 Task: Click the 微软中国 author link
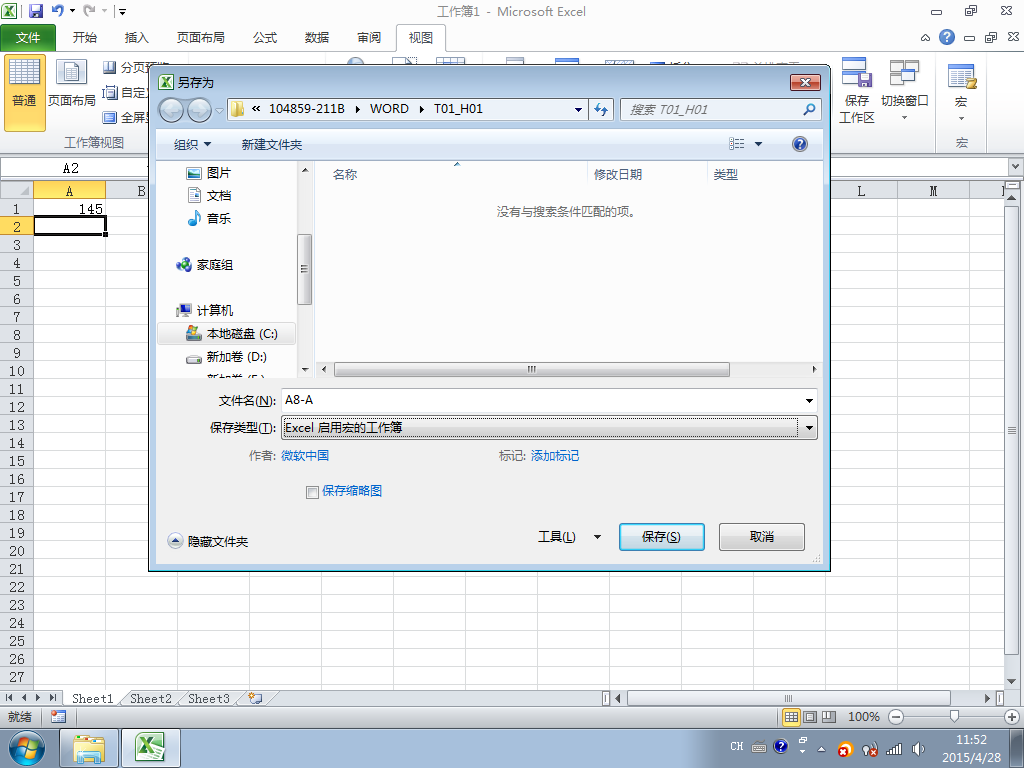305,455
